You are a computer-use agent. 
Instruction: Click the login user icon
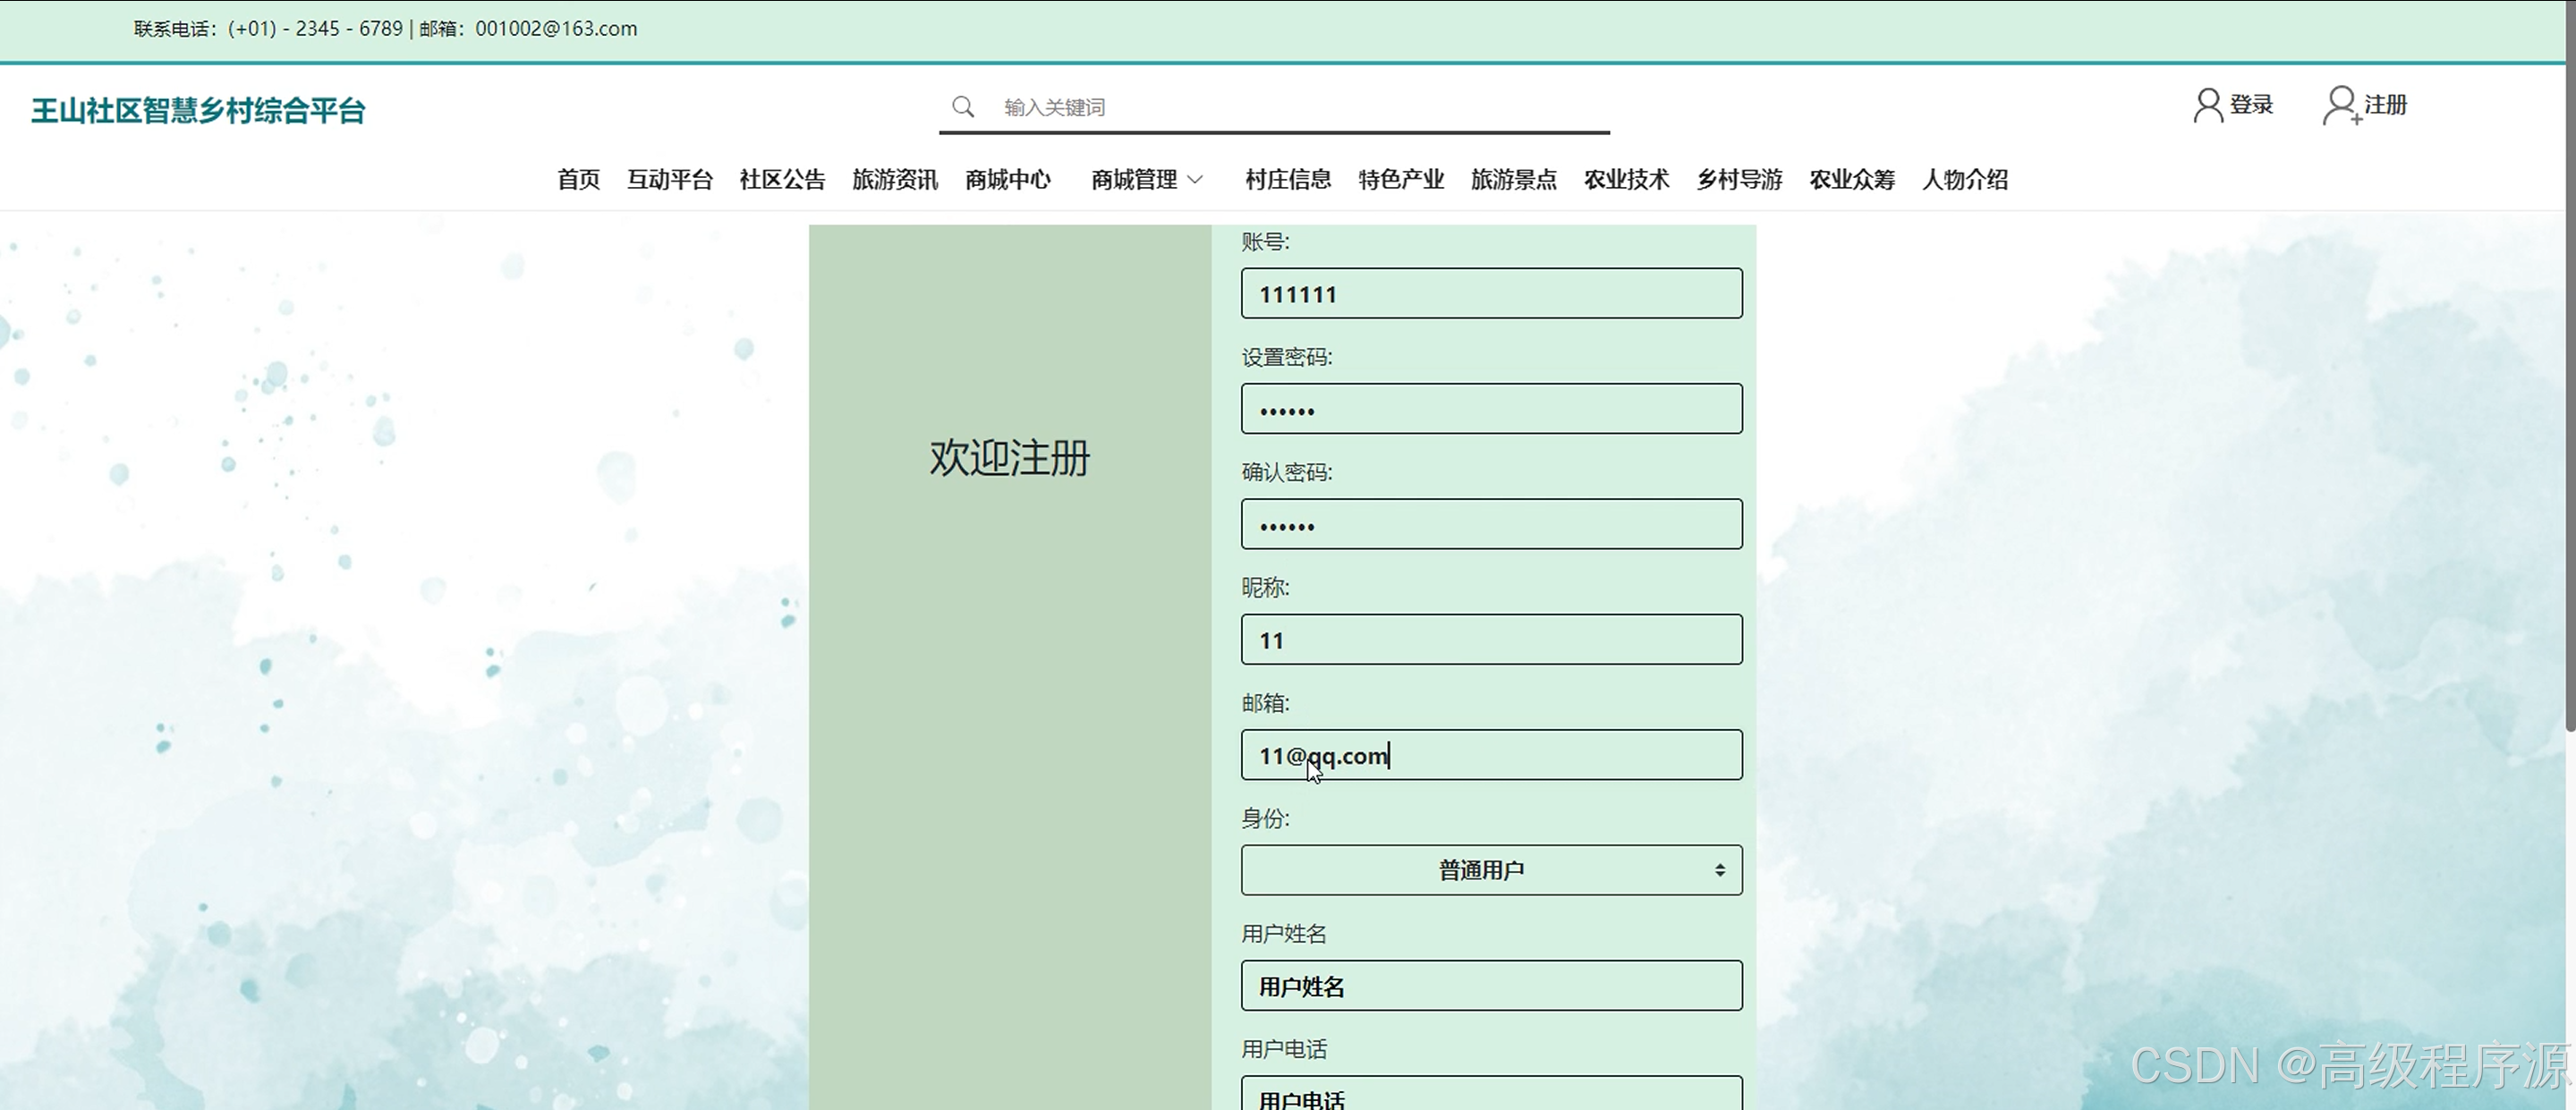[2207, 105]
